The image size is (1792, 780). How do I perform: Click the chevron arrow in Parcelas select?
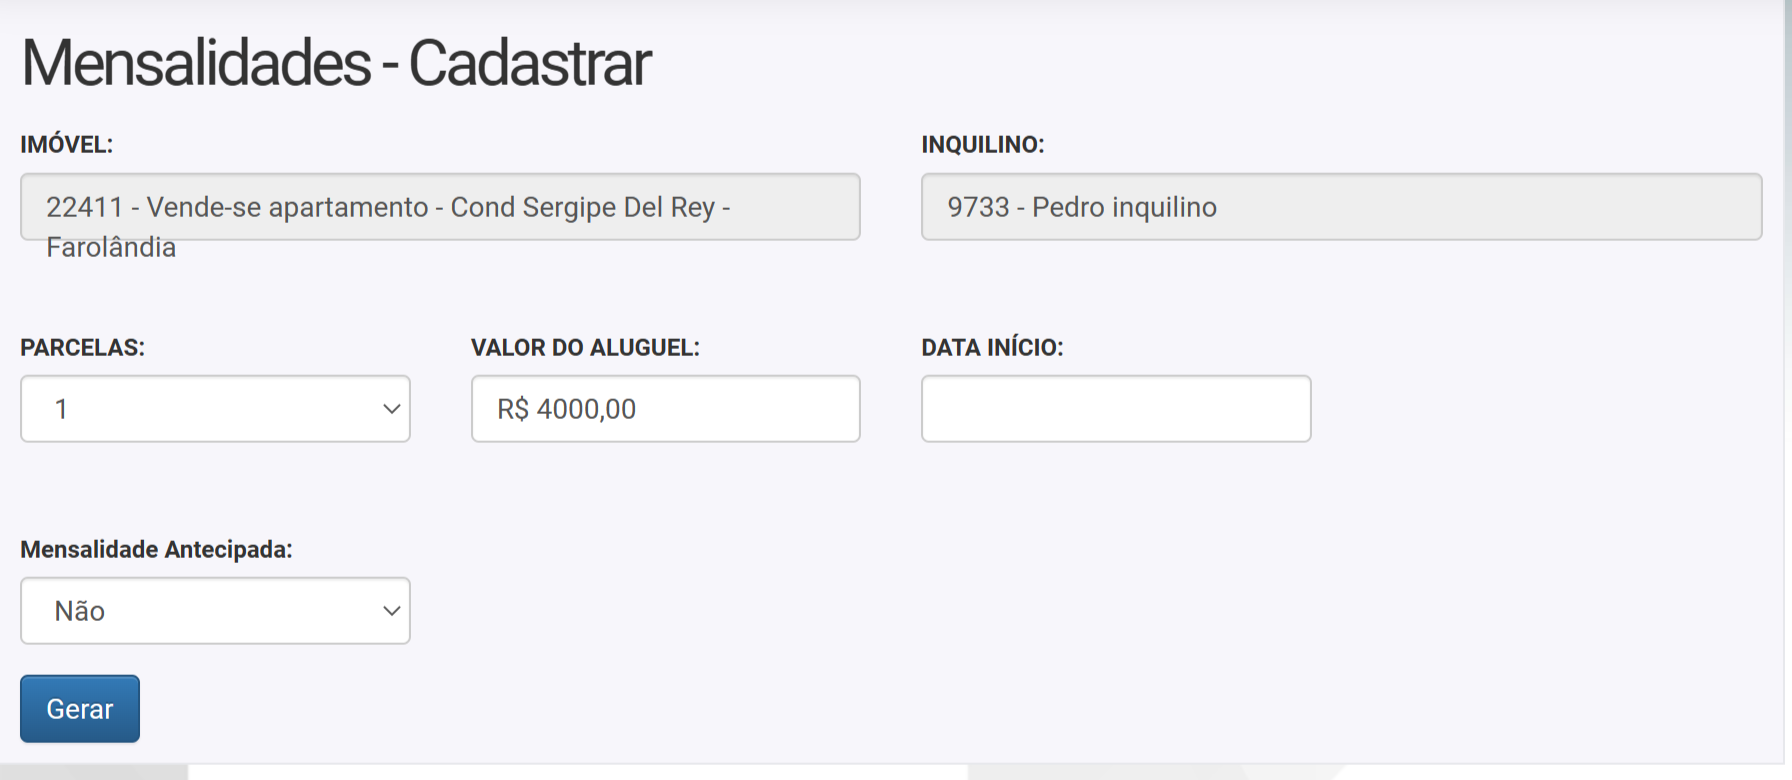(x=391, y=409)
